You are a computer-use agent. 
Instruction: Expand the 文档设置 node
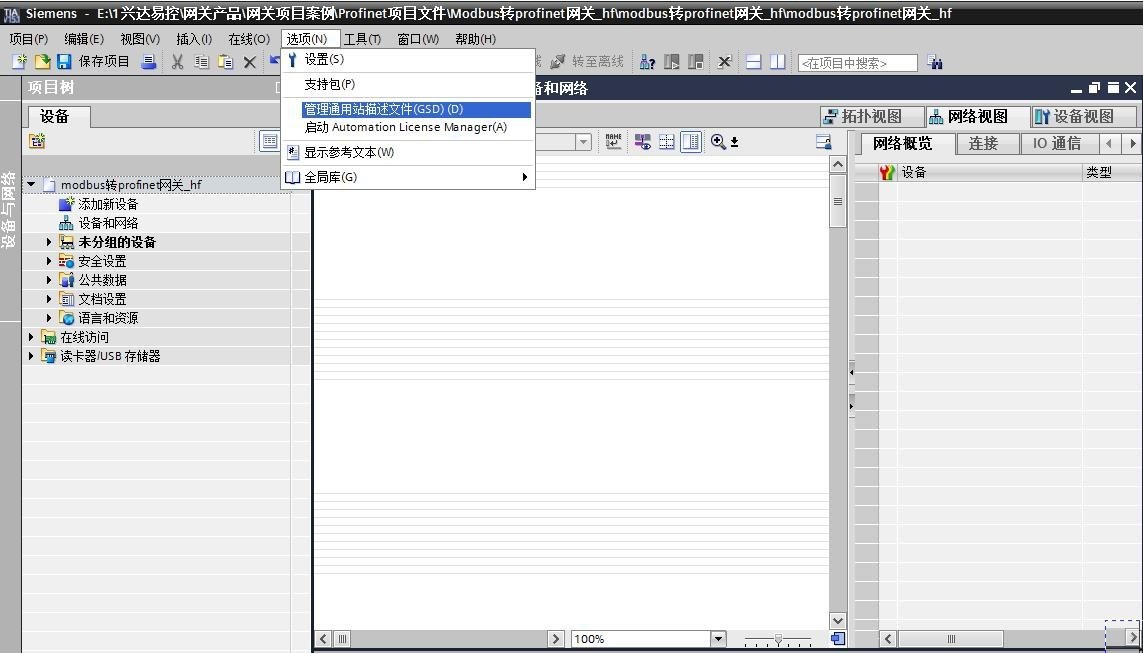tap(49, 299)
